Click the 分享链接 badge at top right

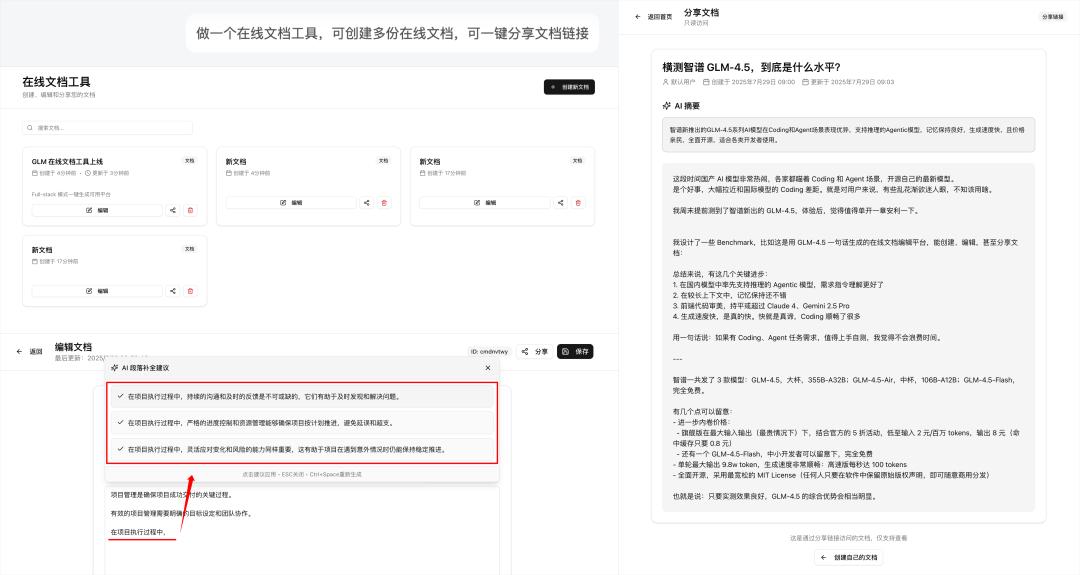tap(1053, 17)
